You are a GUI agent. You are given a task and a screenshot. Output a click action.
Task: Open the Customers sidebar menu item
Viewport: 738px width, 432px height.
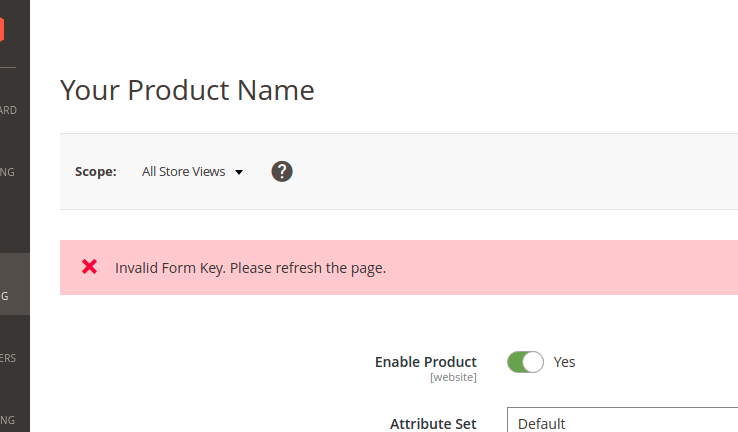(x=10, y=357)
